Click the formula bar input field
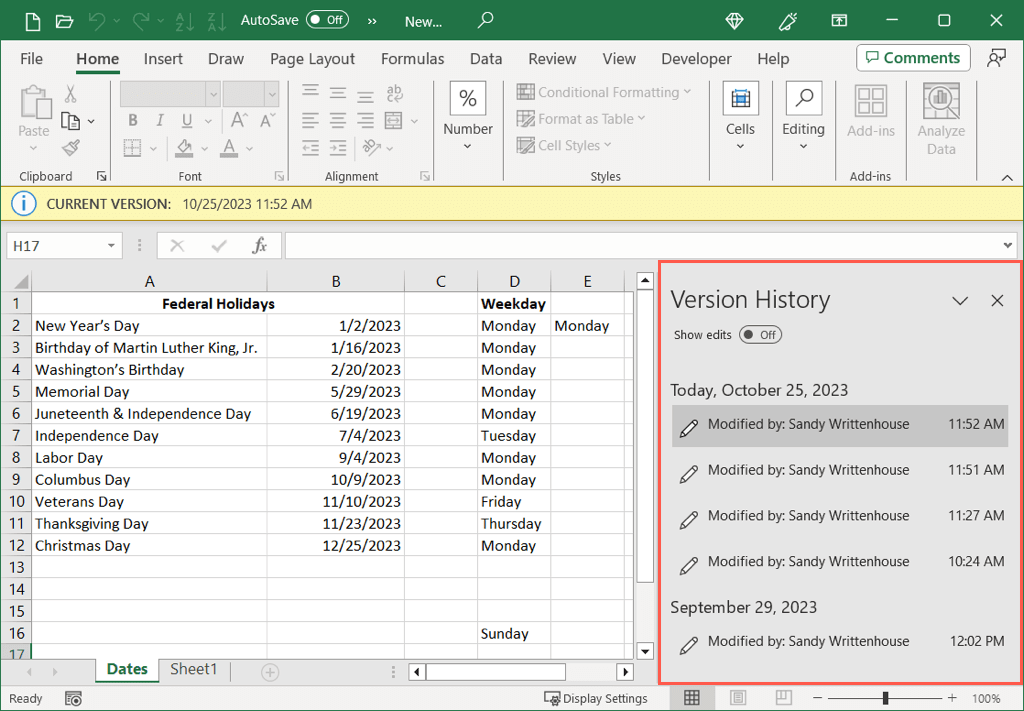 coord(640,246)
